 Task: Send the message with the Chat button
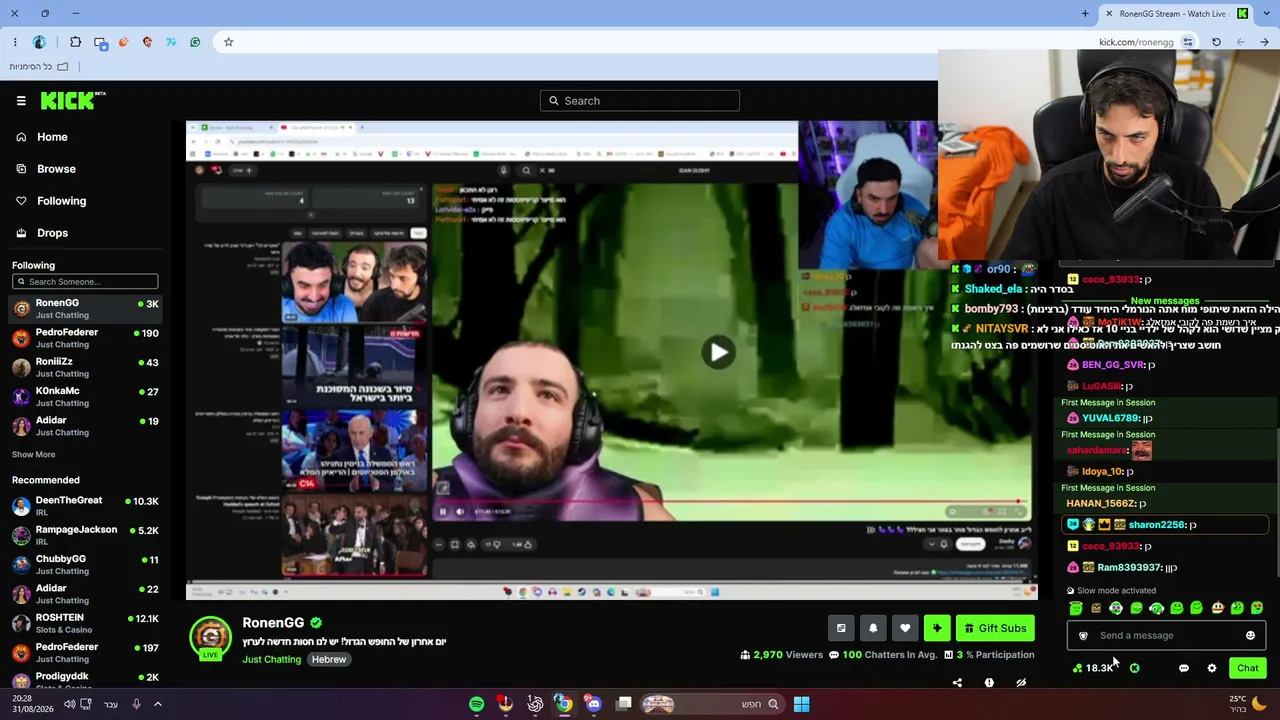pyautogui.click(x=1247, y=668)
